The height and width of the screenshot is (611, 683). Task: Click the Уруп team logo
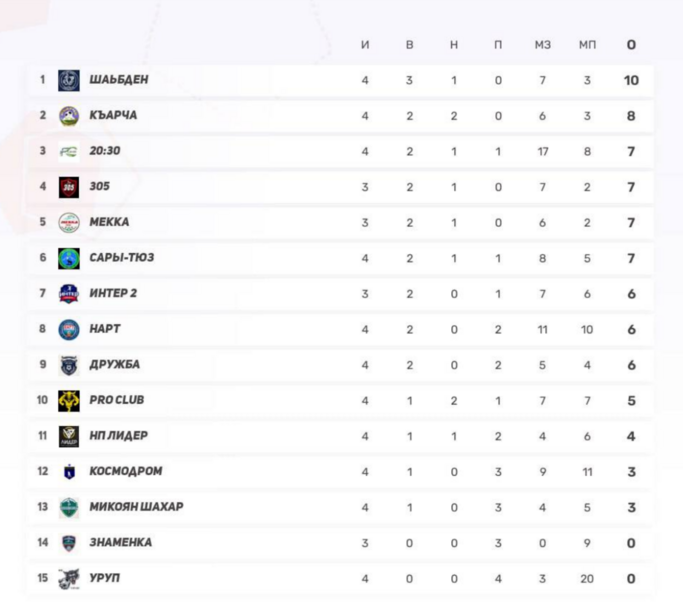pos(68,578)
